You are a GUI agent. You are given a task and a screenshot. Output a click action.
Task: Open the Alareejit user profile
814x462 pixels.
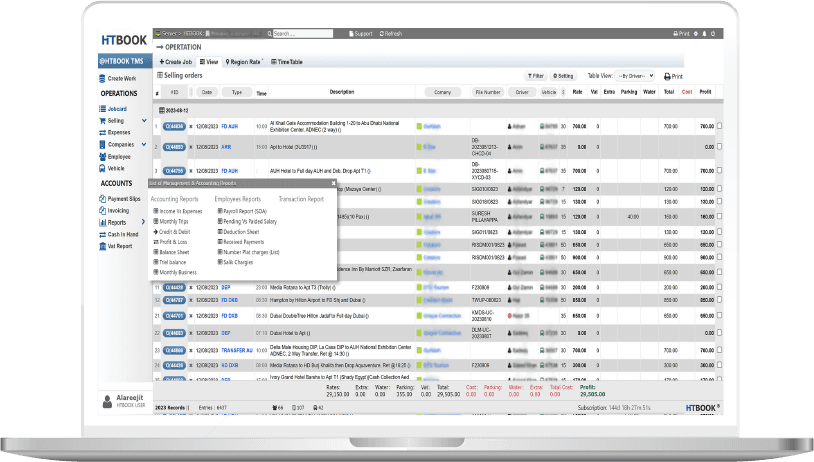coord(125,401)
